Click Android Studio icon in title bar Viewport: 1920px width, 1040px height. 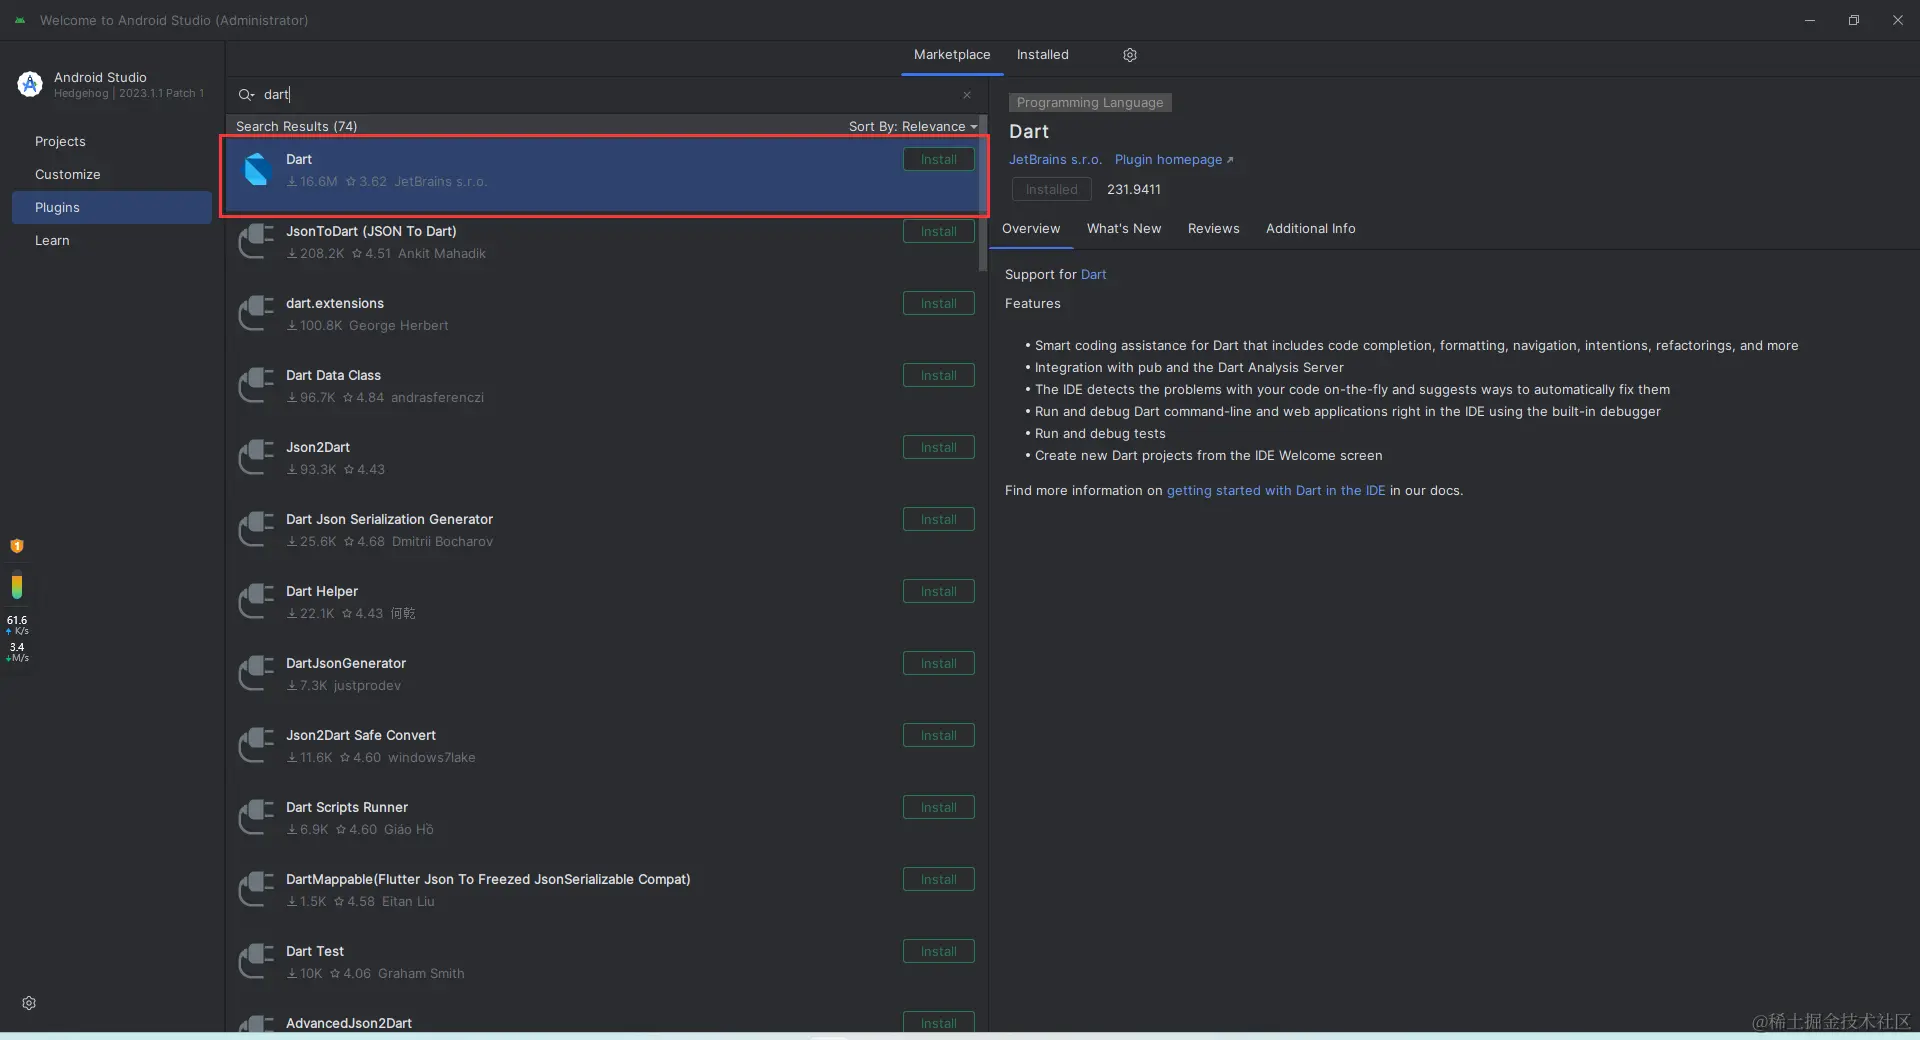(20, 20)
